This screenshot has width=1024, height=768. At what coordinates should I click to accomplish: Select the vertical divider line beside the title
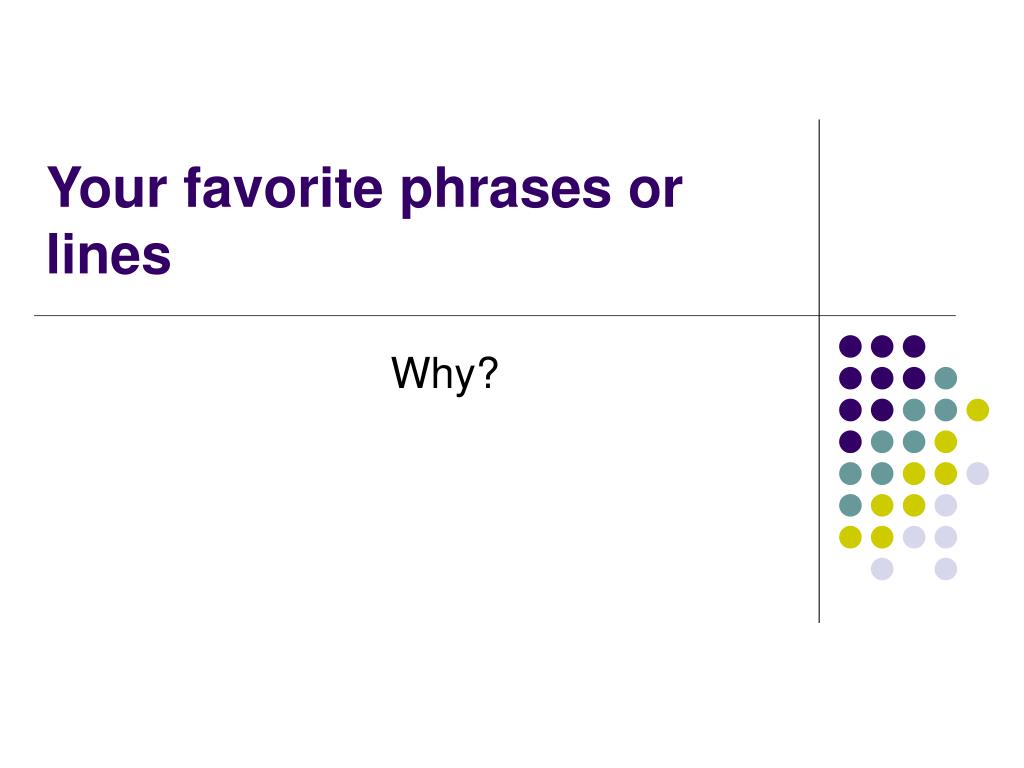click(819, 371)
